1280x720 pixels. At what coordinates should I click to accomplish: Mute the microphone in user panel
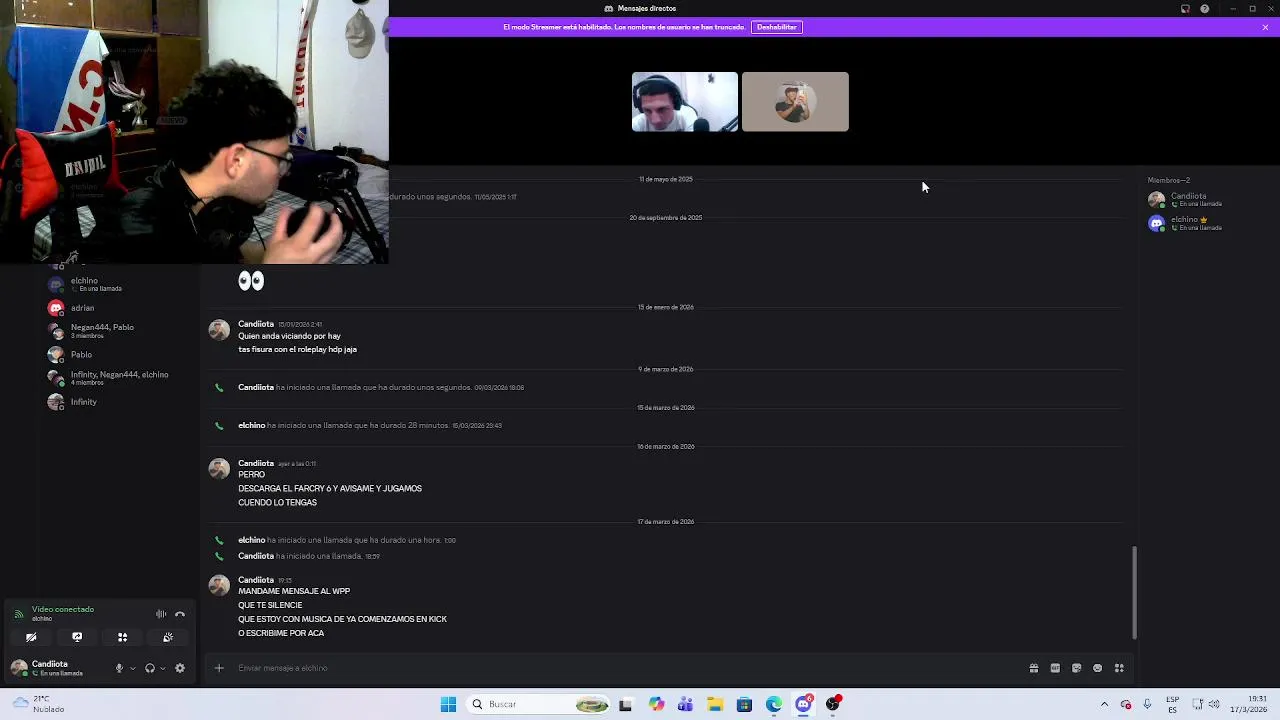click(x=119, y=668)
